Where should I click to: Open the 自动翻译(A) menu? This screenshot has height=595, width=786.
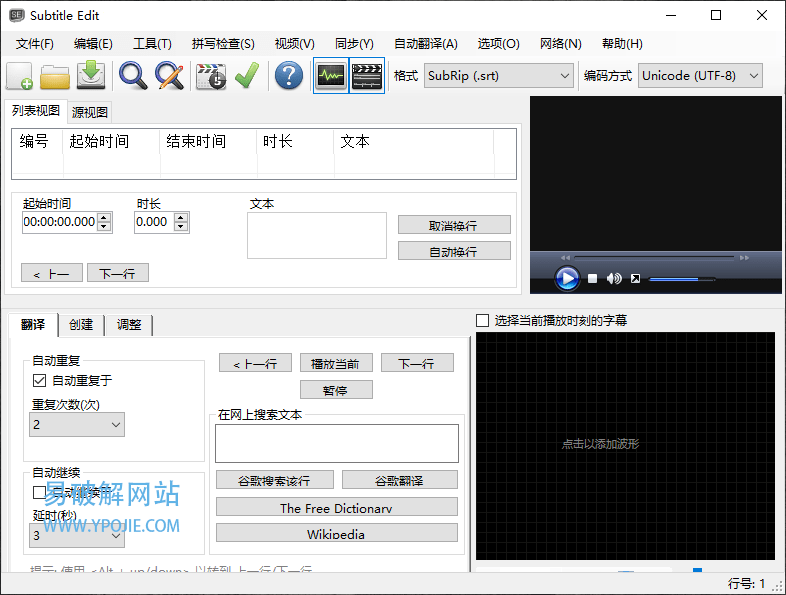425,44
